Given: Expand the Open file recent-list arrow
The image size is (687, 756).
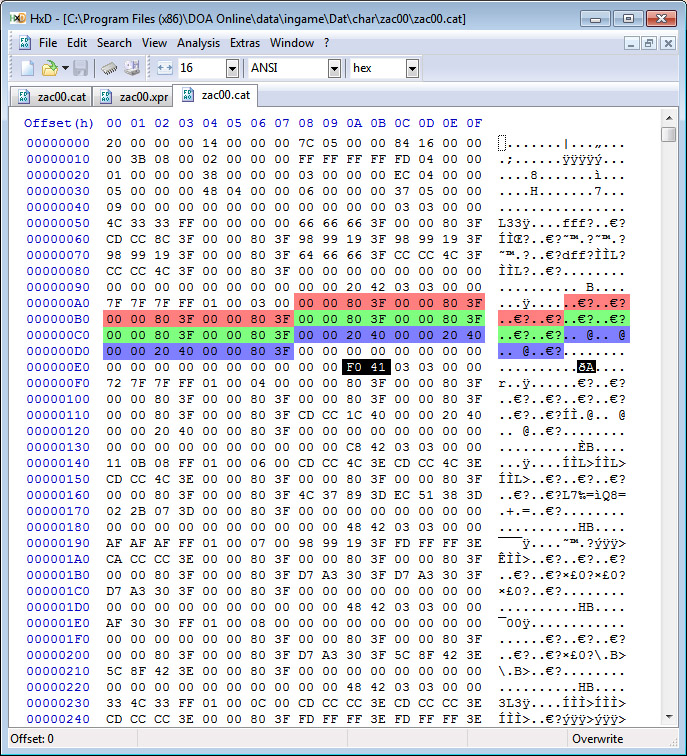Looking at the screenshot, I should (x=65, y=68).
